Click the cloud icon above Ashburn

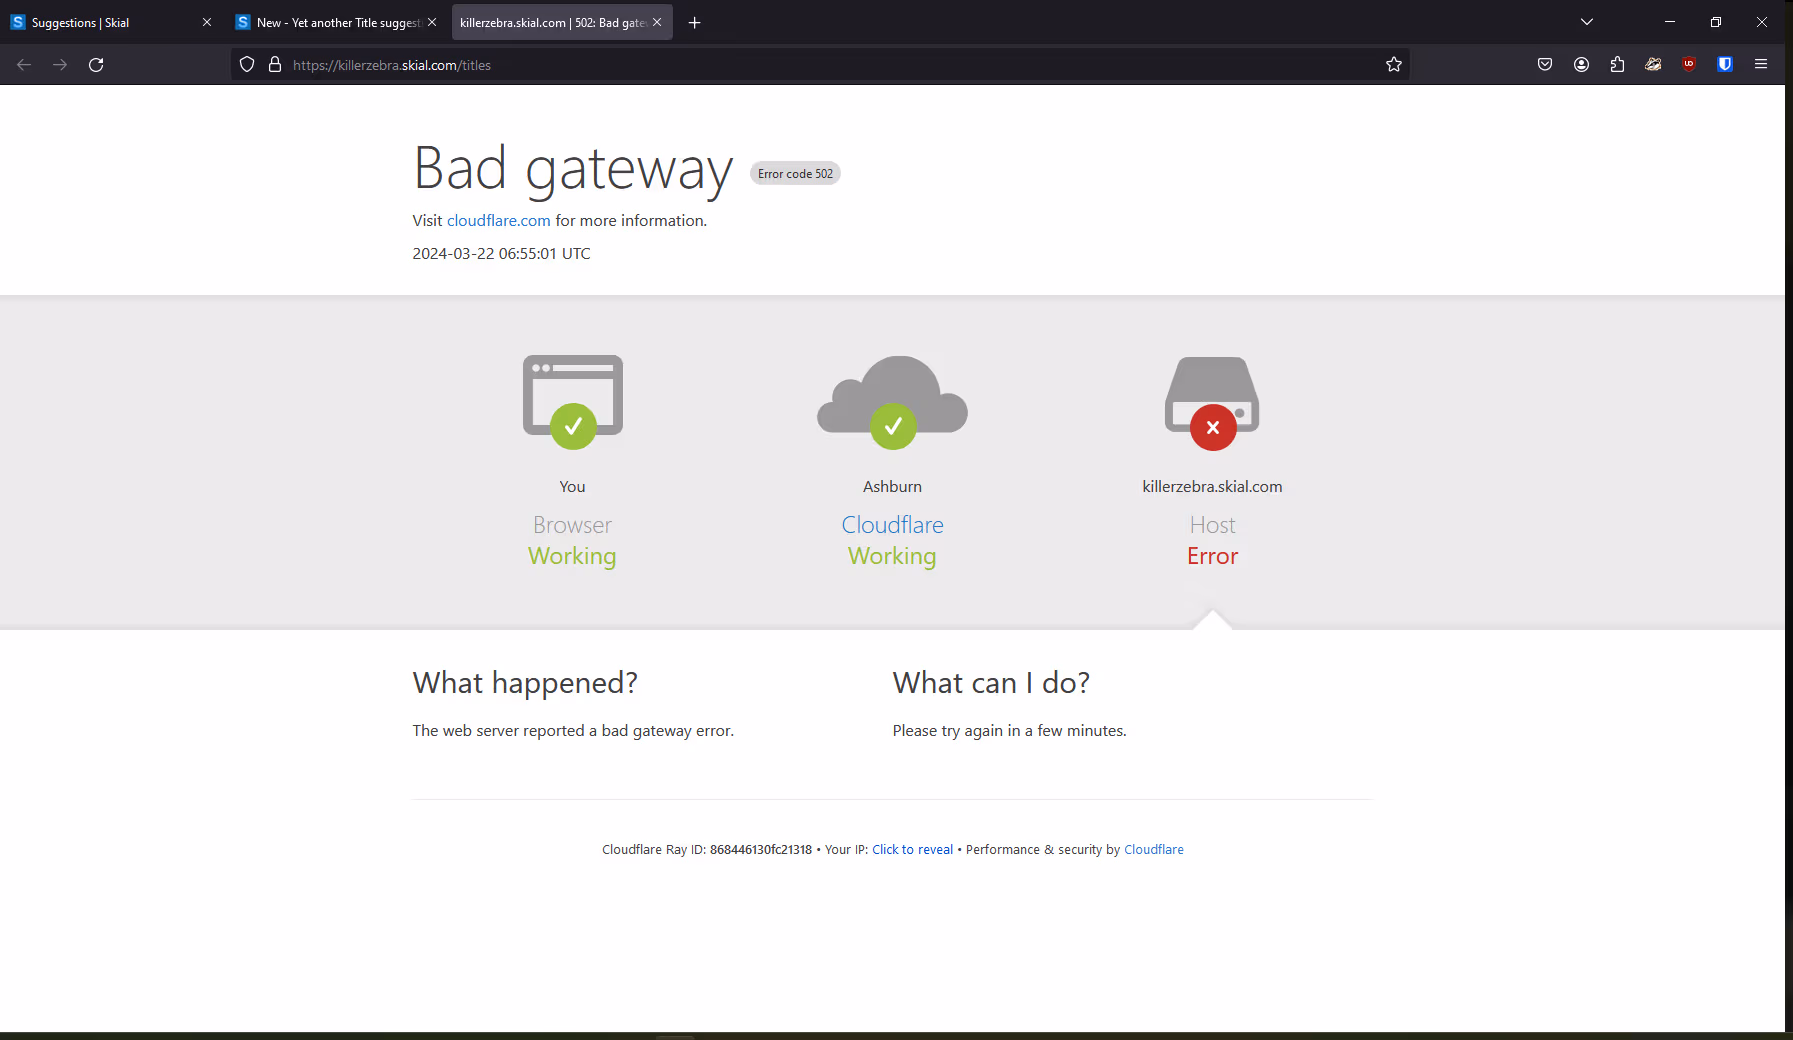point(893,402)
